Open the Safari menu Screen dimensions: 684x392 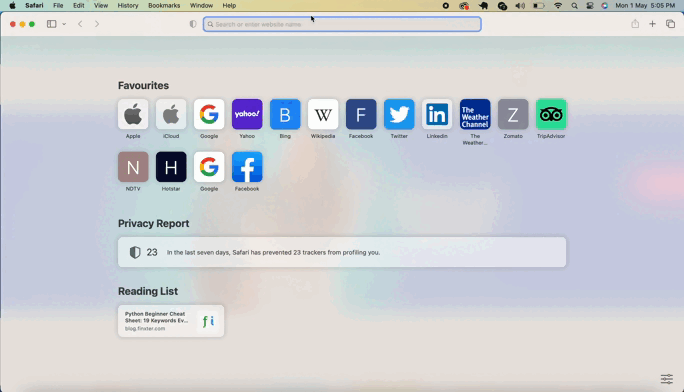point(34,6)
